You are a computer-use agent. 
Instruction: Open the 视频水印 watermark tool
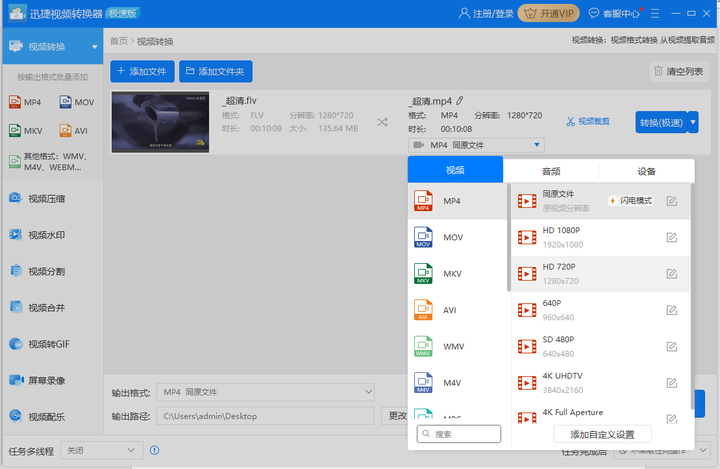point(38,235)
